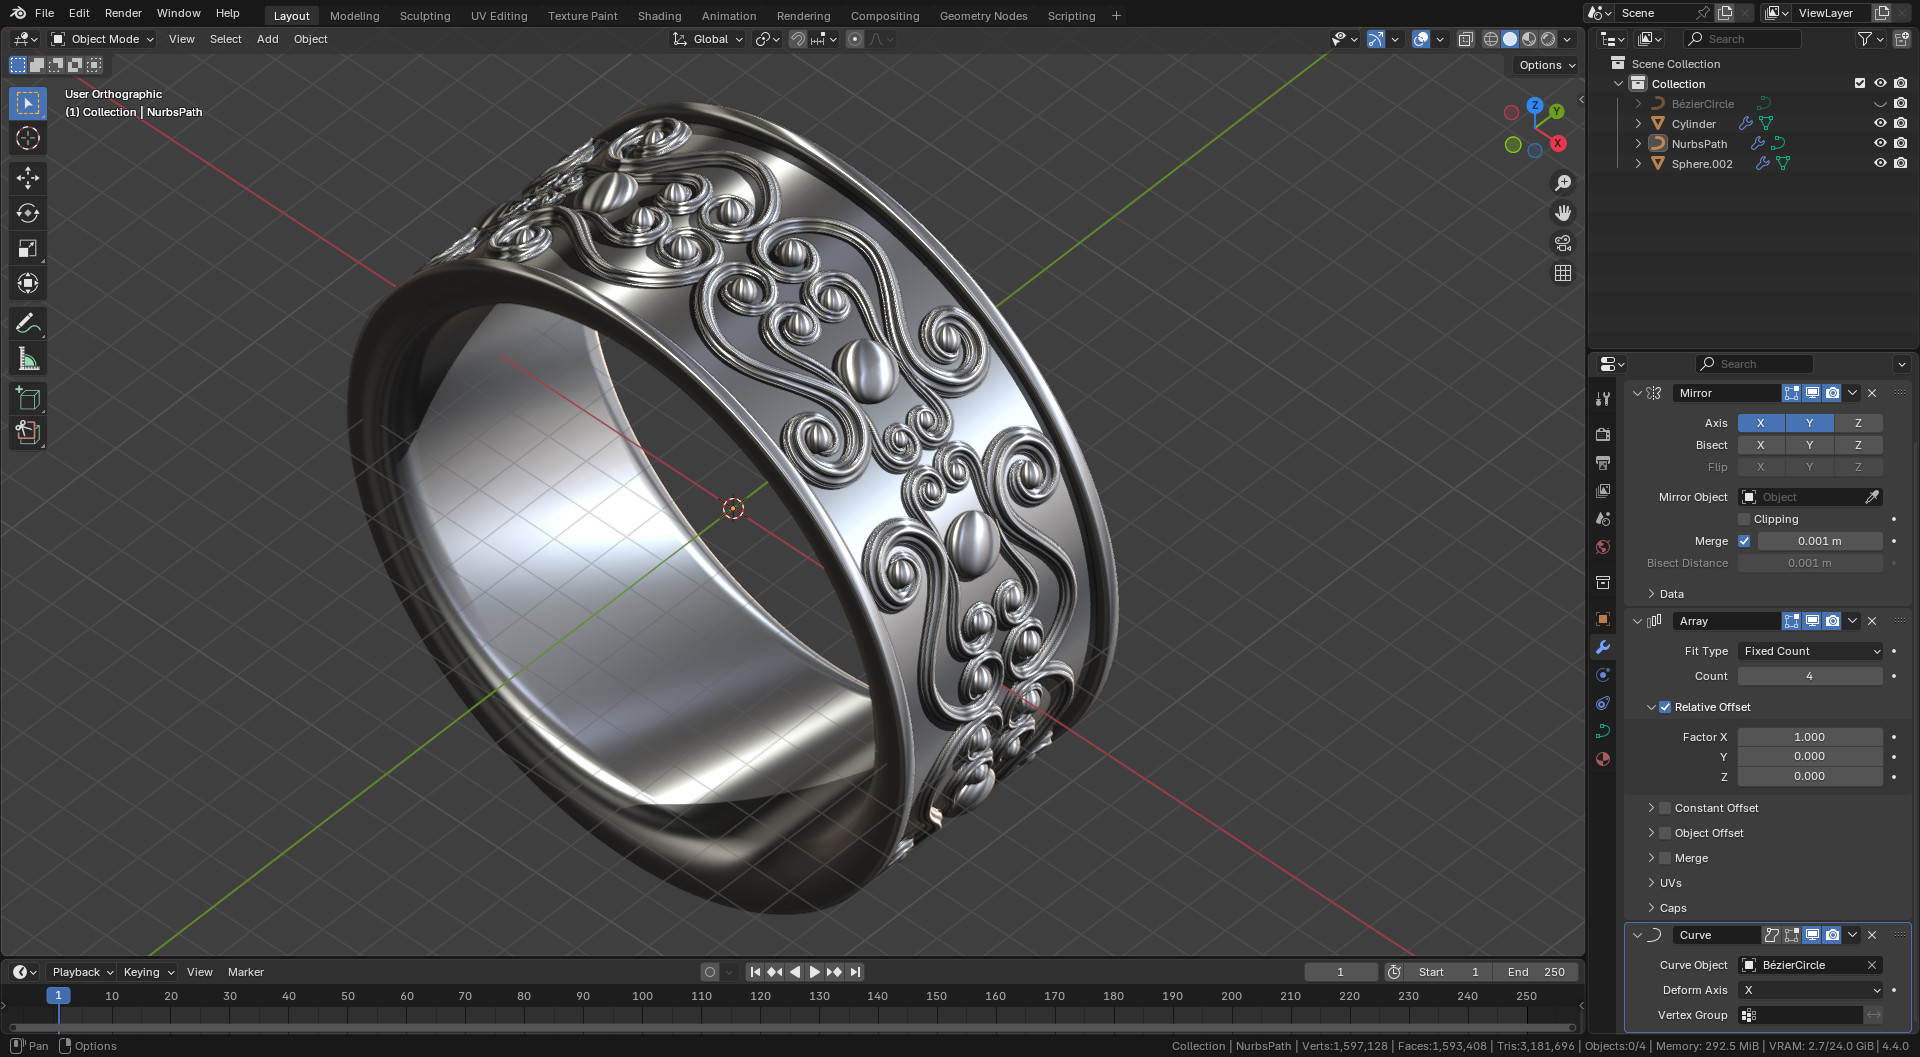Enable the Constant Offset checkbox
The image size is (1920, 1057).
click(1665, 808)
